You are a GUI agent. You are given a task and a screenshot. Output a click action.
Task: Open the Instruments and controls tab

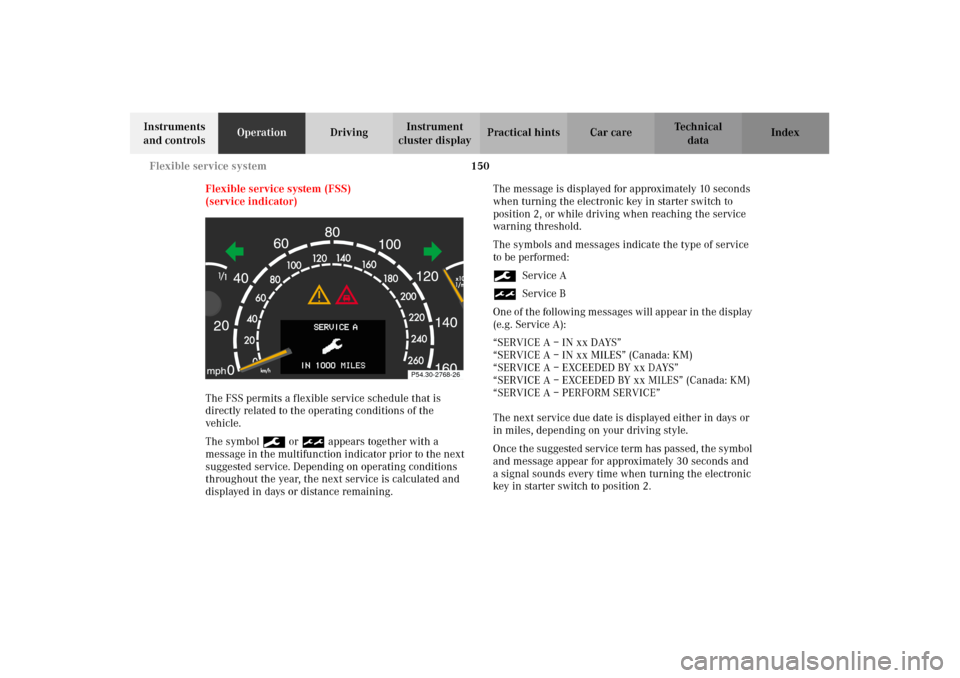[174, 133]
